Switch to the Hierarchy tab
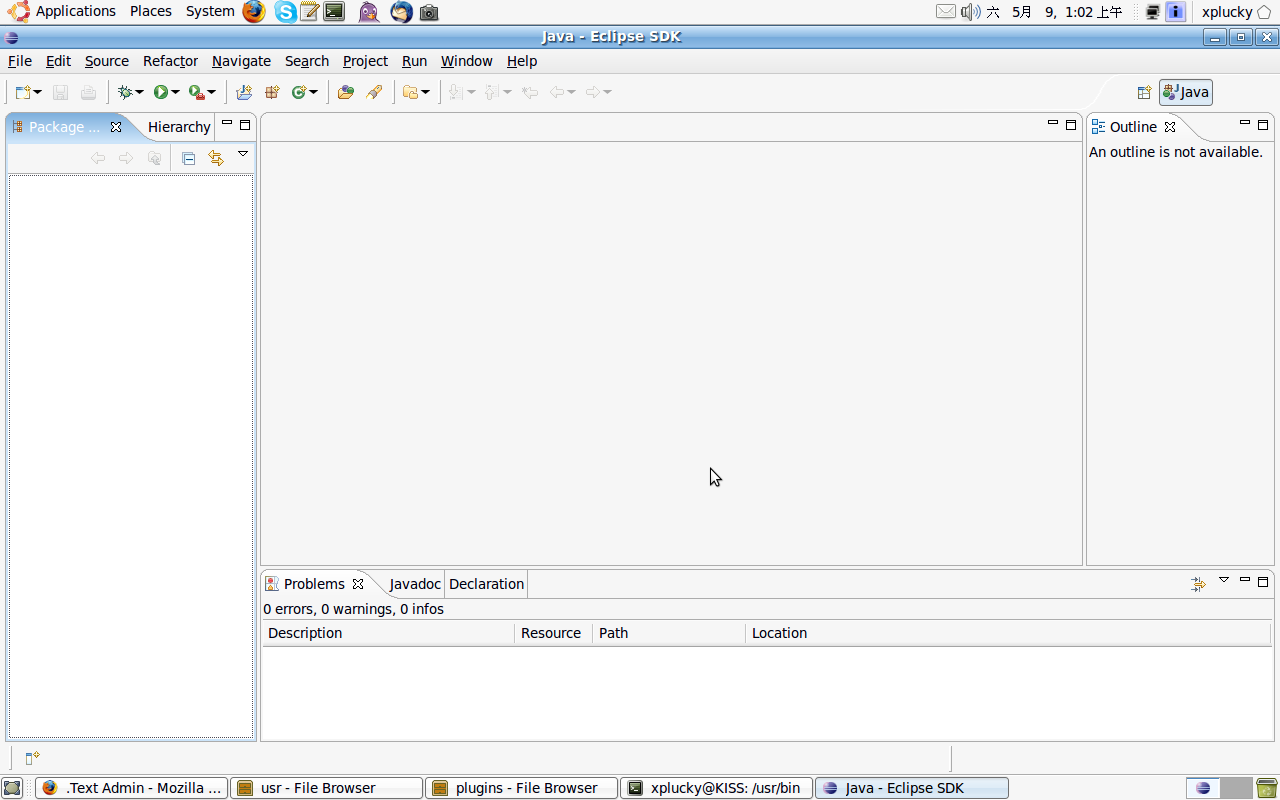This screenshot has width=1280, height=800. (179, 127)
